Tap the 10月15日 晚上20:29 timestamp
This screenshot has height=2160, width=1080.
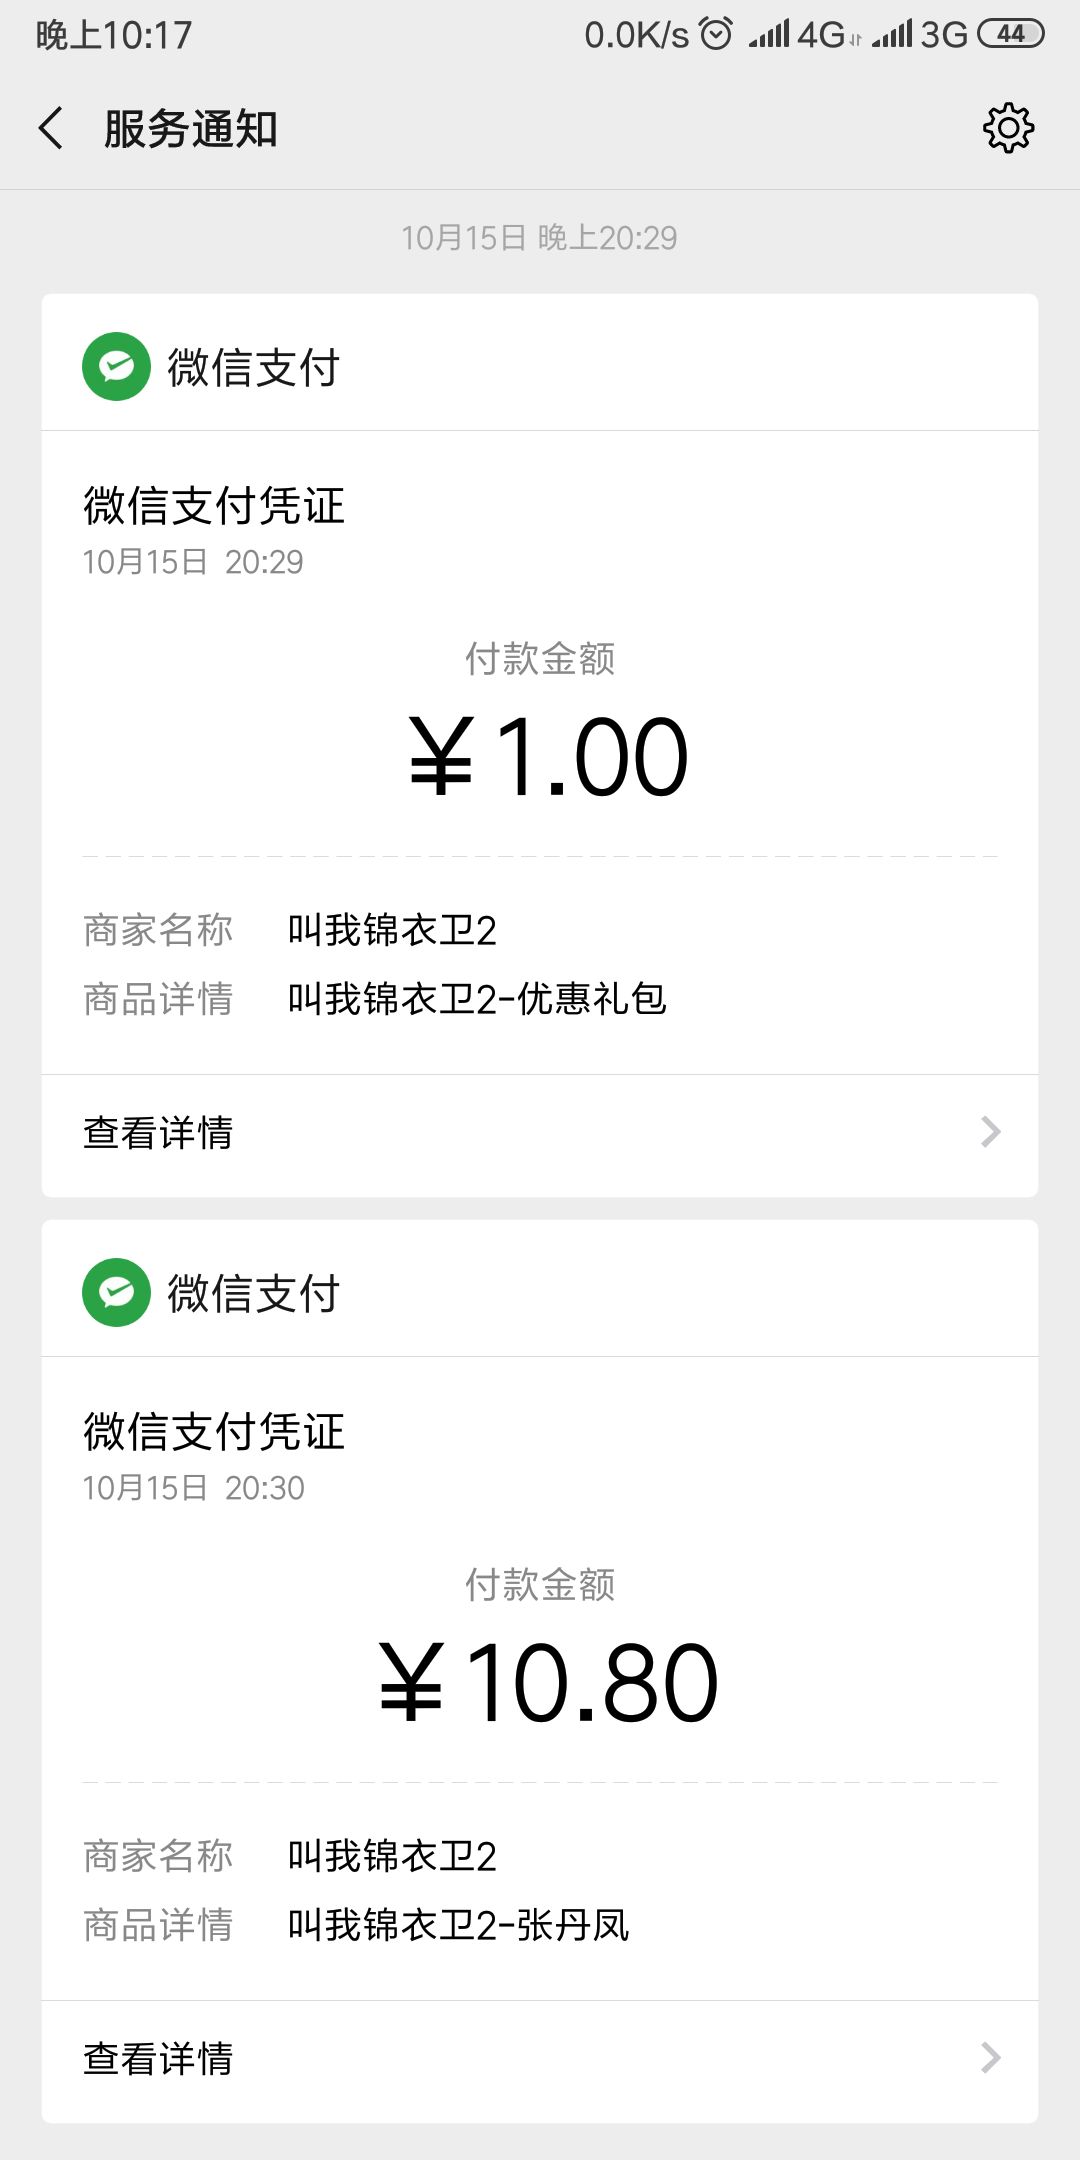pos(539,238)
